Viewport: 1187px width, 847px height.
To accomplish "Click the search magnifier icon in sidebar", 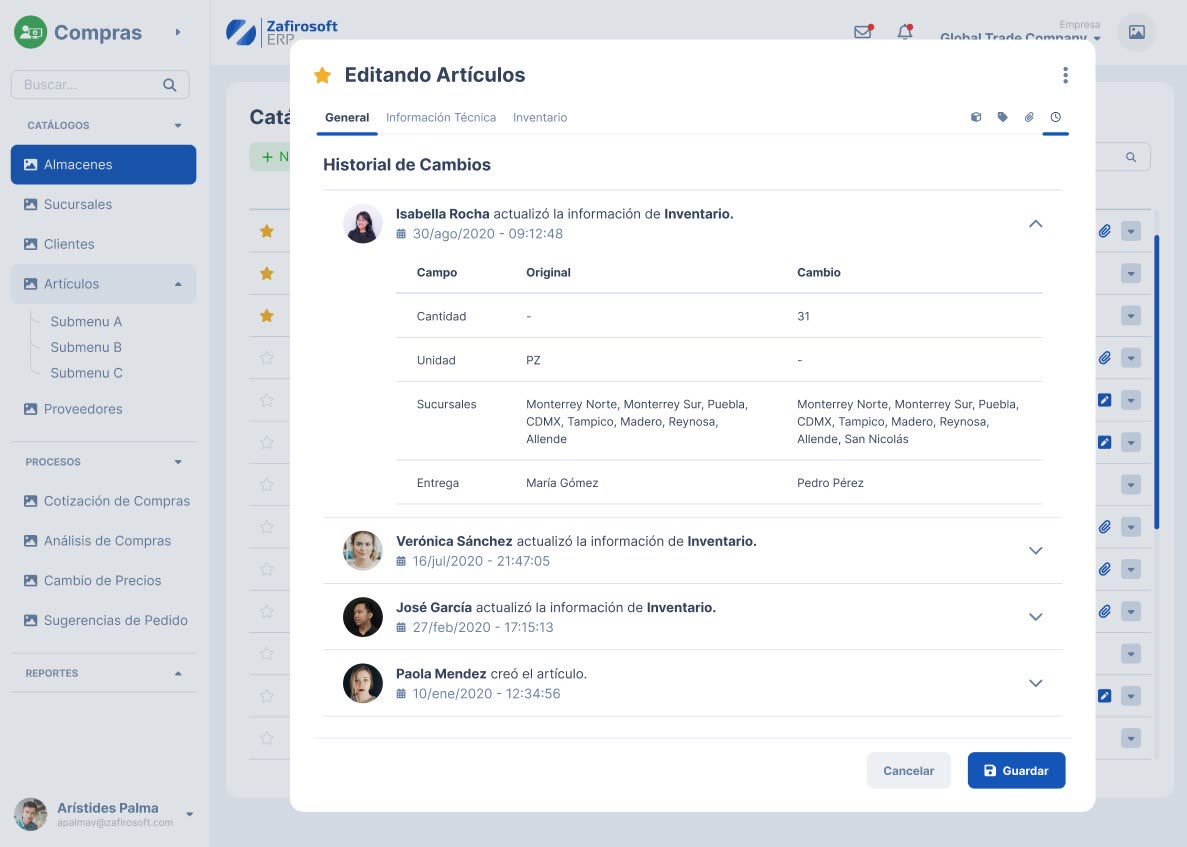I will pyautogui.click(x=170, y=85).
